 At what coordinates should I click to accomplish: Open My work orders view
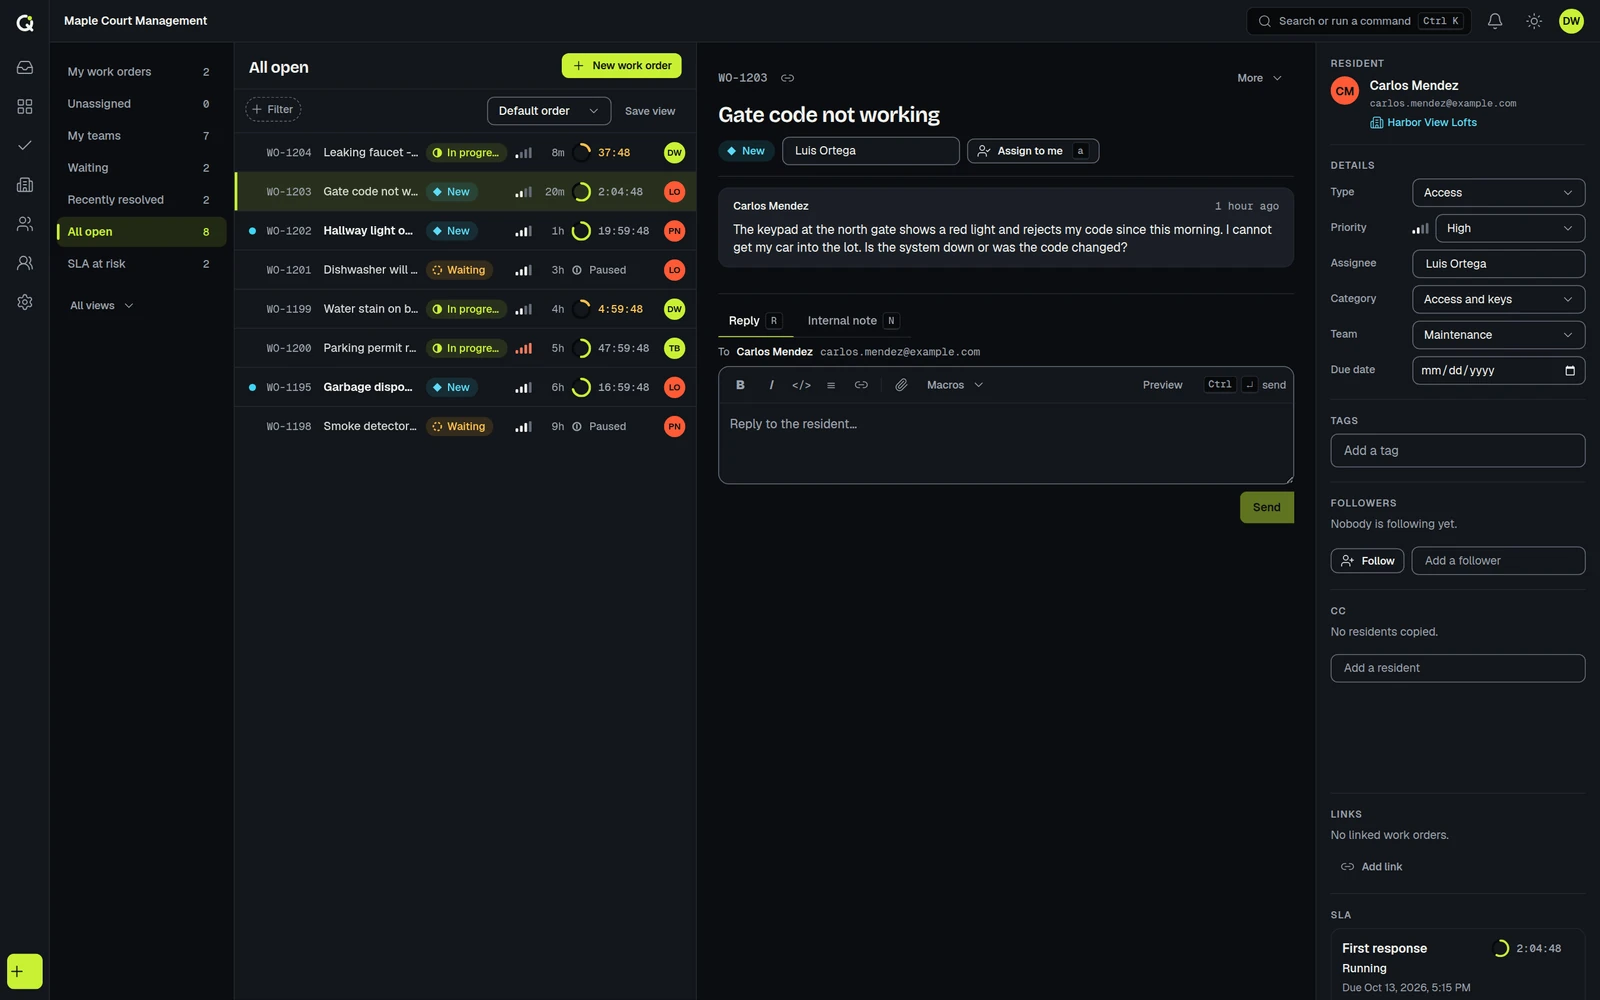tap(141, 72)
